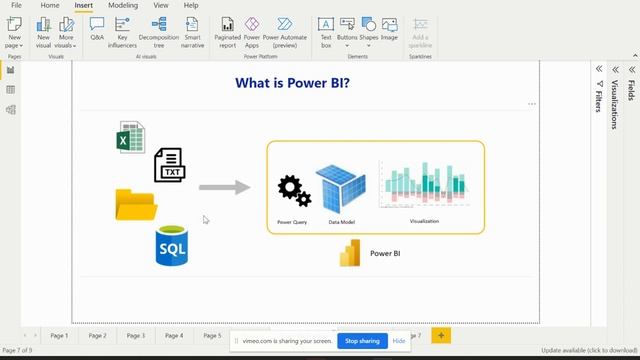Click the 'Power BI' text label

tap(385, 253)
